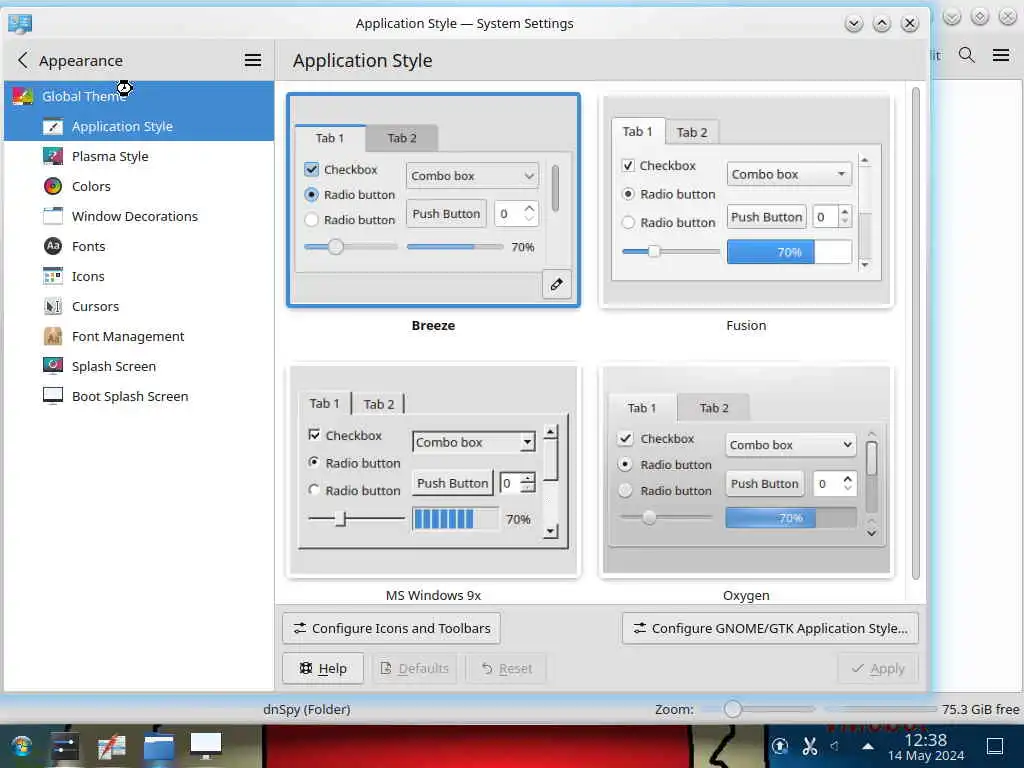The height and width of the screenshot is (768, 1024).
Task: Switch to Tab 2 in Breeze preview
Action: pos(402,138)
